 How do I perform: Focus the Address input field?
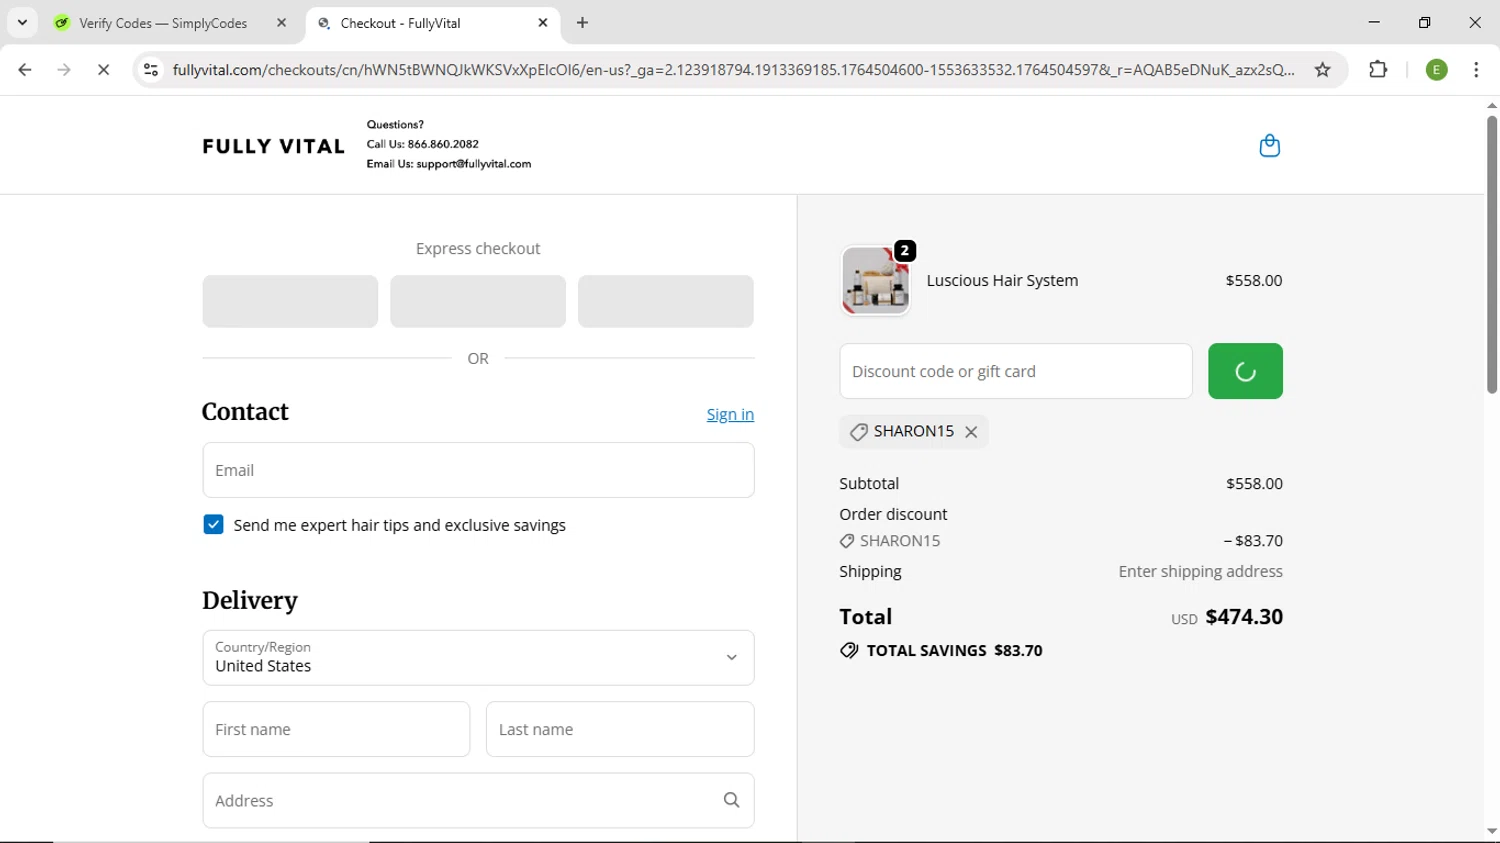478,801
